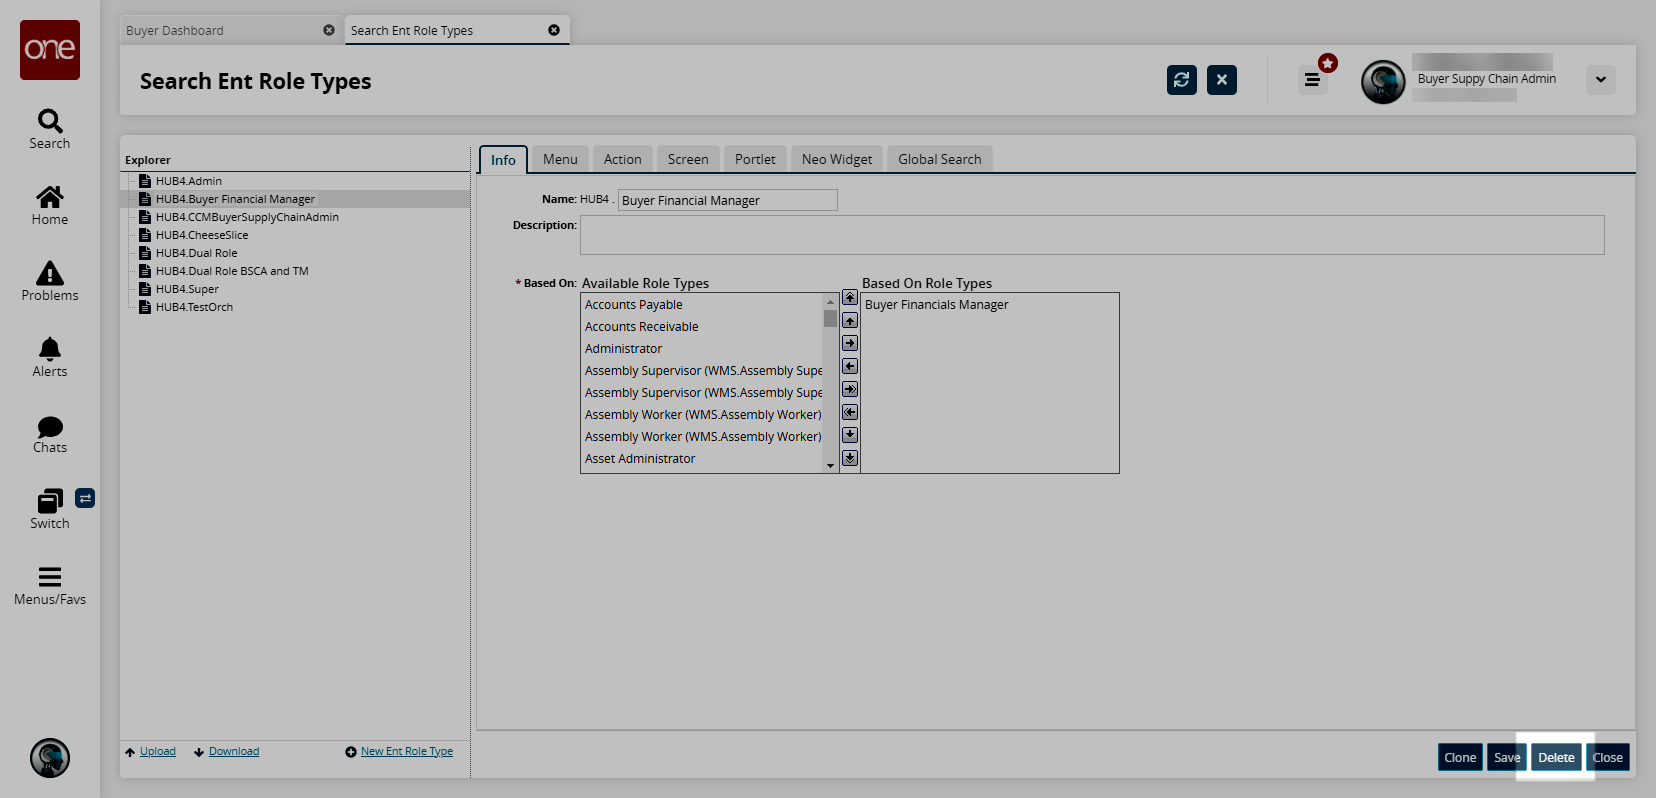Screen dimensions: 1656x798
Task: Click the refresh icon in the header
Action: (1181, 80)
